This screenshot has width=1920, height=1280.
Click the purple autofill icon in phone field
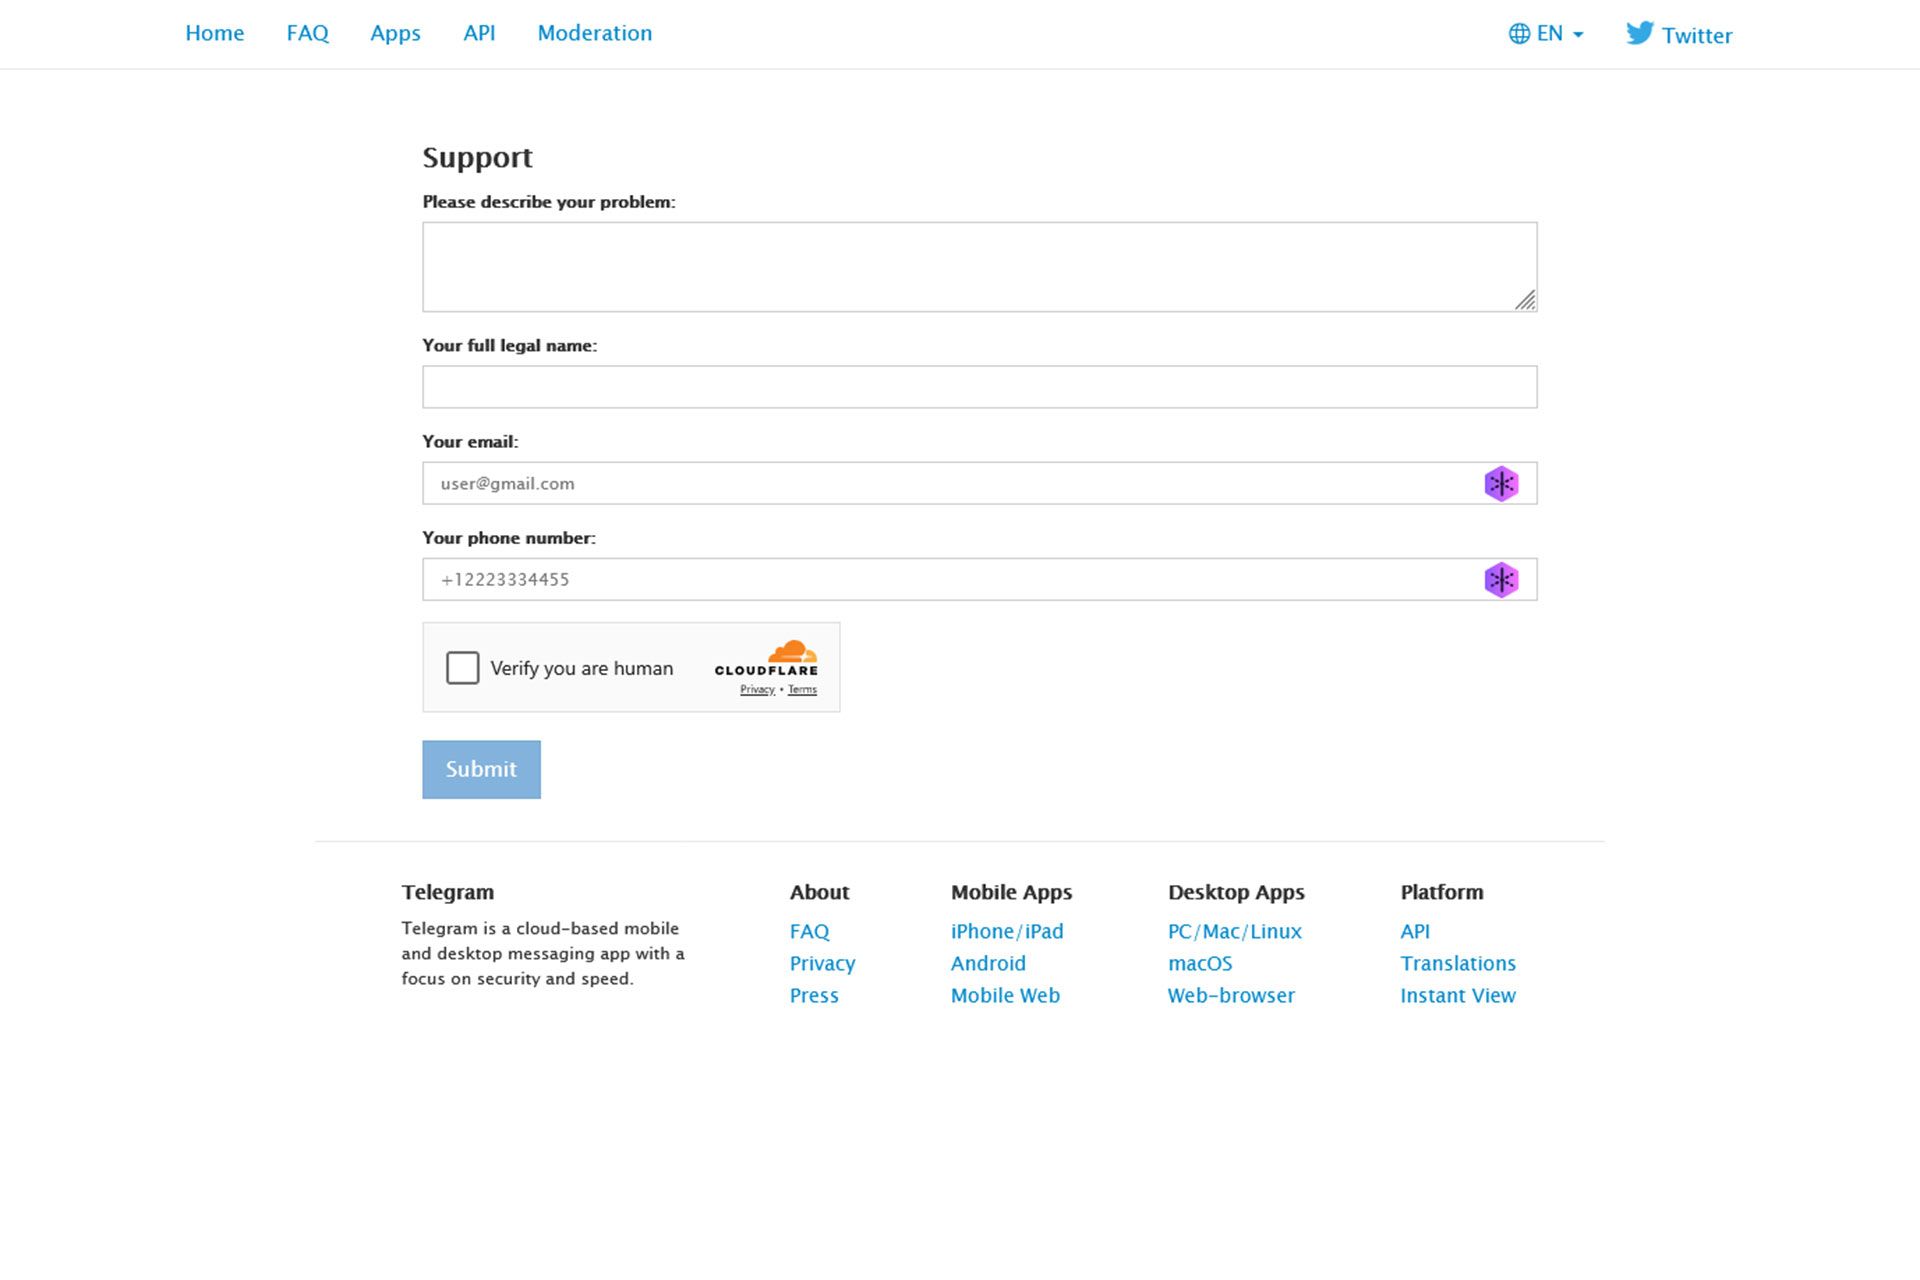click(x=1501, y=580)
